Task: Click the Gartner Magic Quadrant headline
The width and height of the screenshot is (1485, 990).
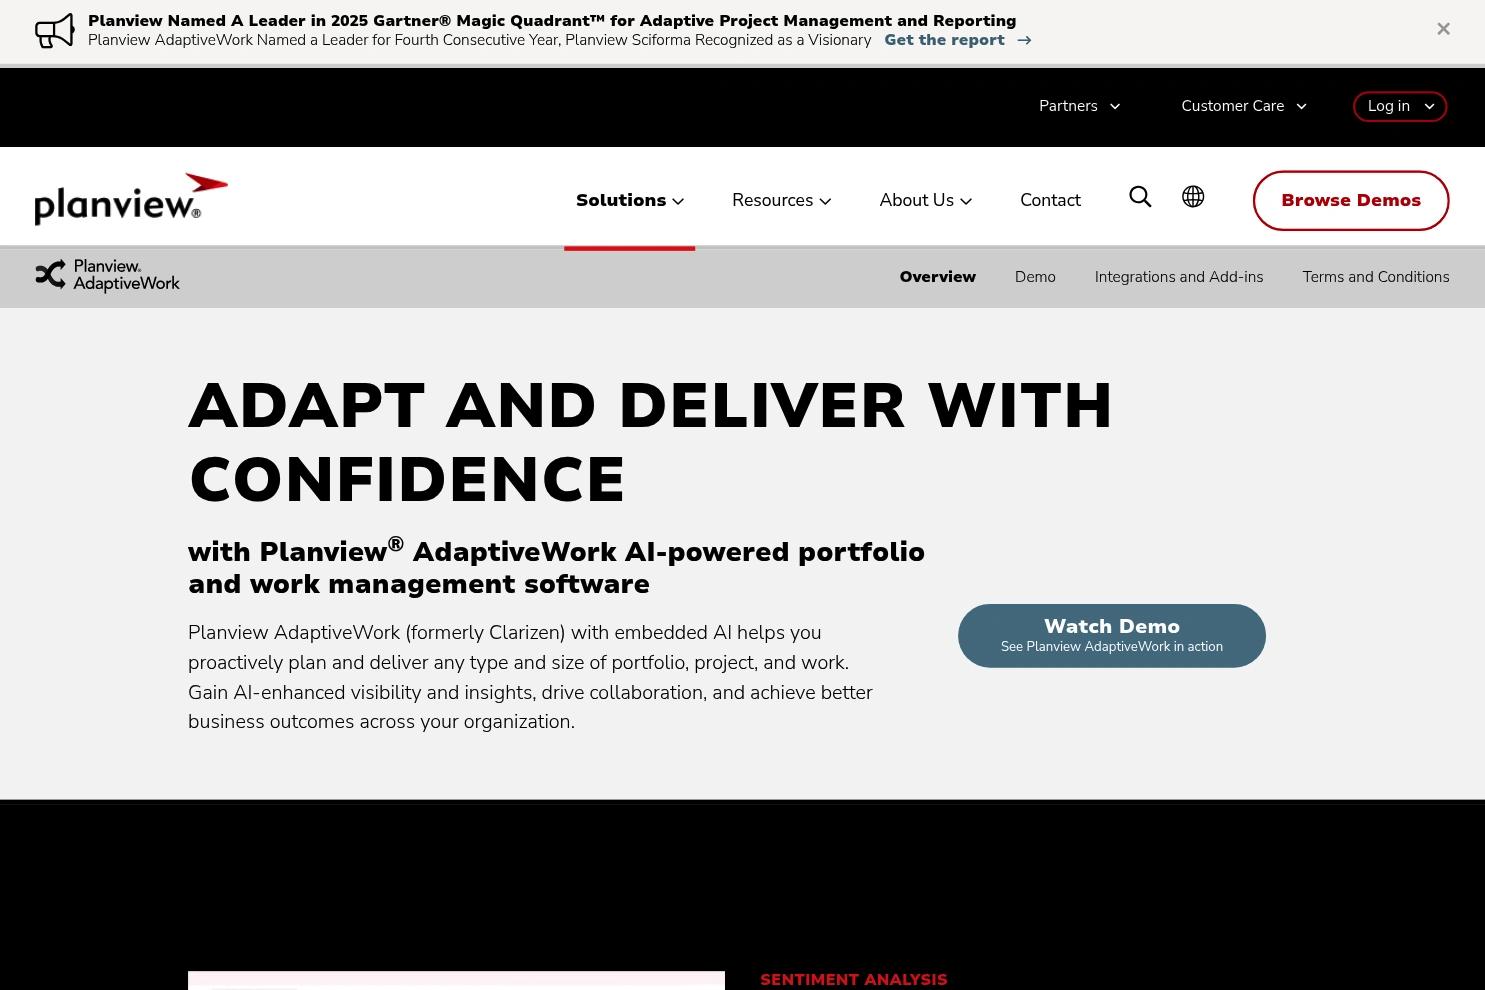Action: [x=552, y=21]
